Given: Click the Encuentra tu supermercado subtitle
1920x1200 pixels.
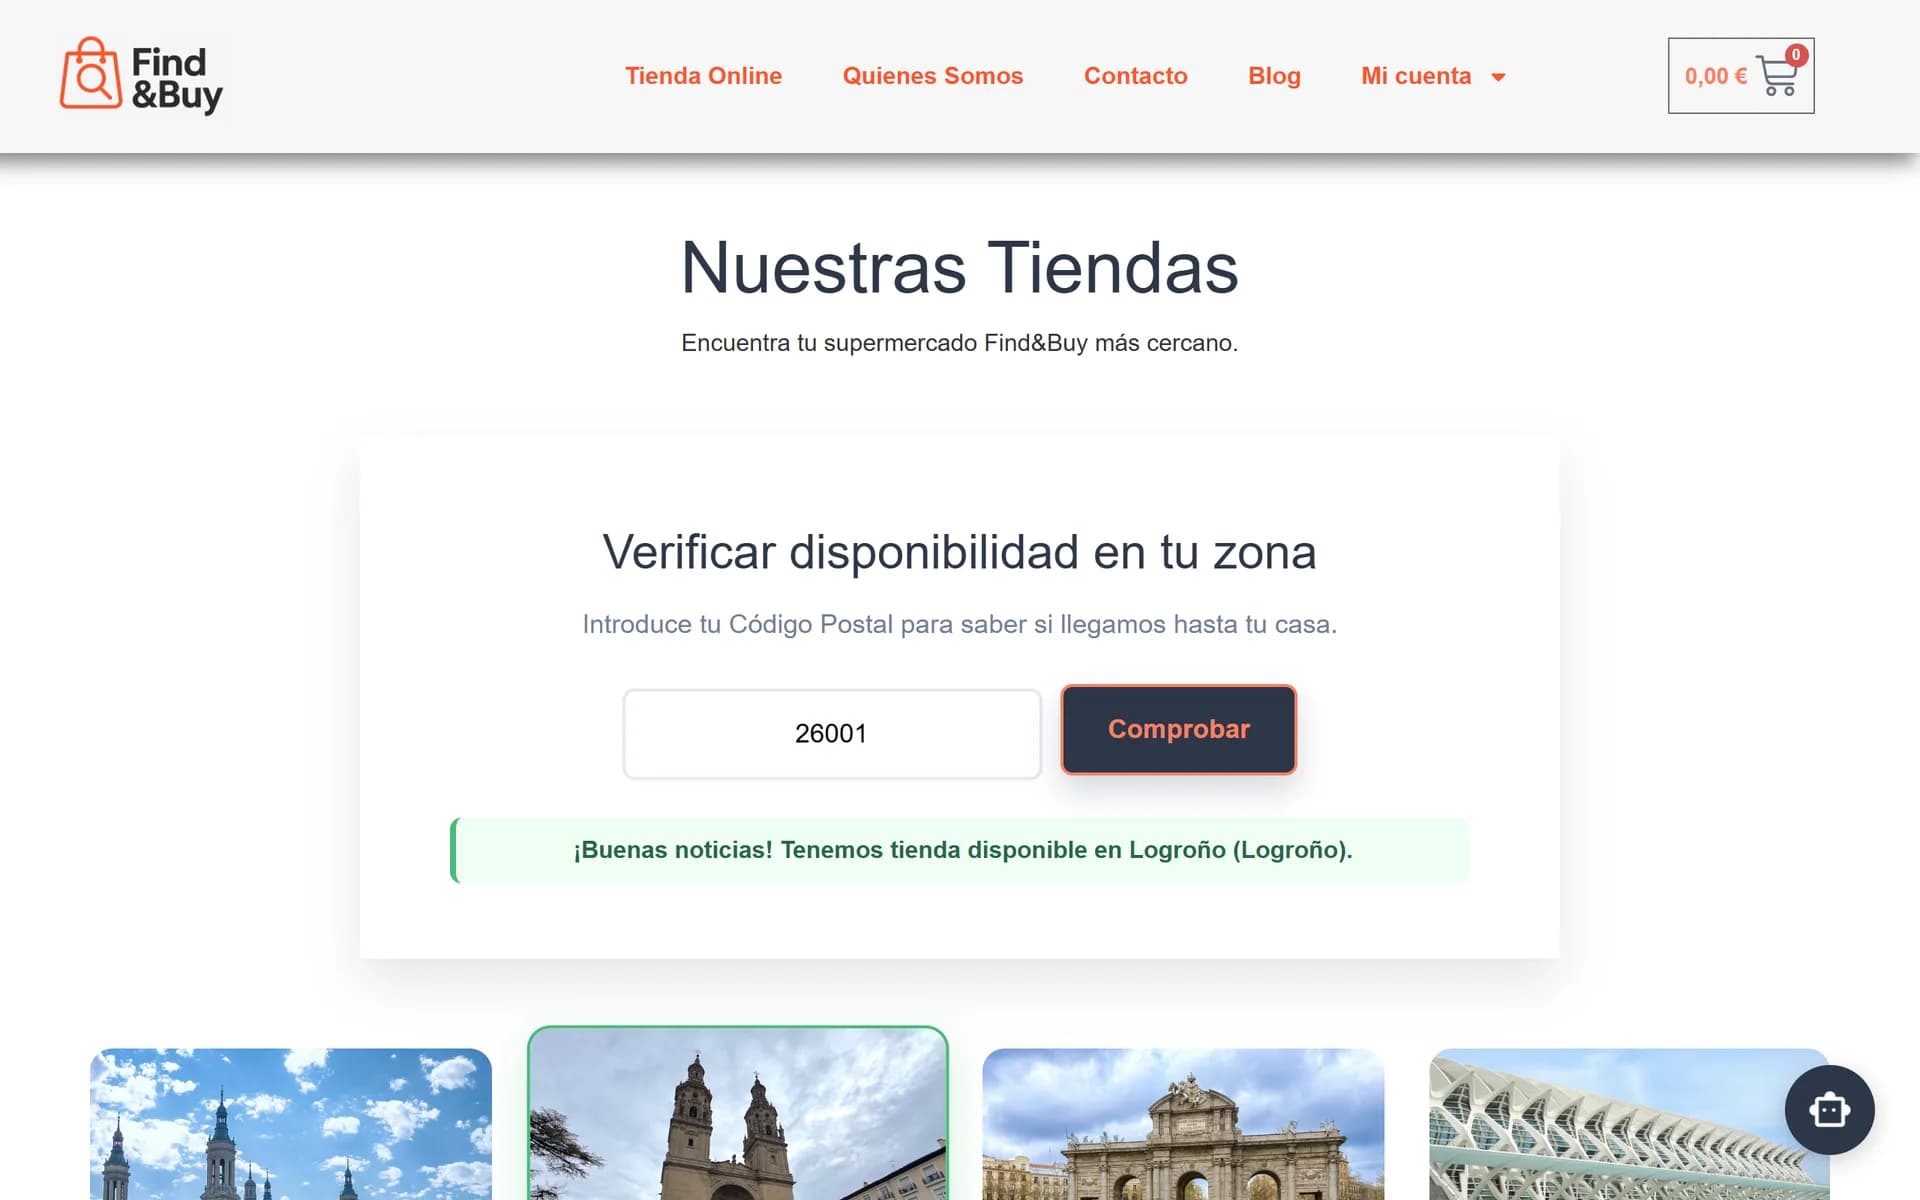Looking at the screenshot, I should [x=960, y=343].
